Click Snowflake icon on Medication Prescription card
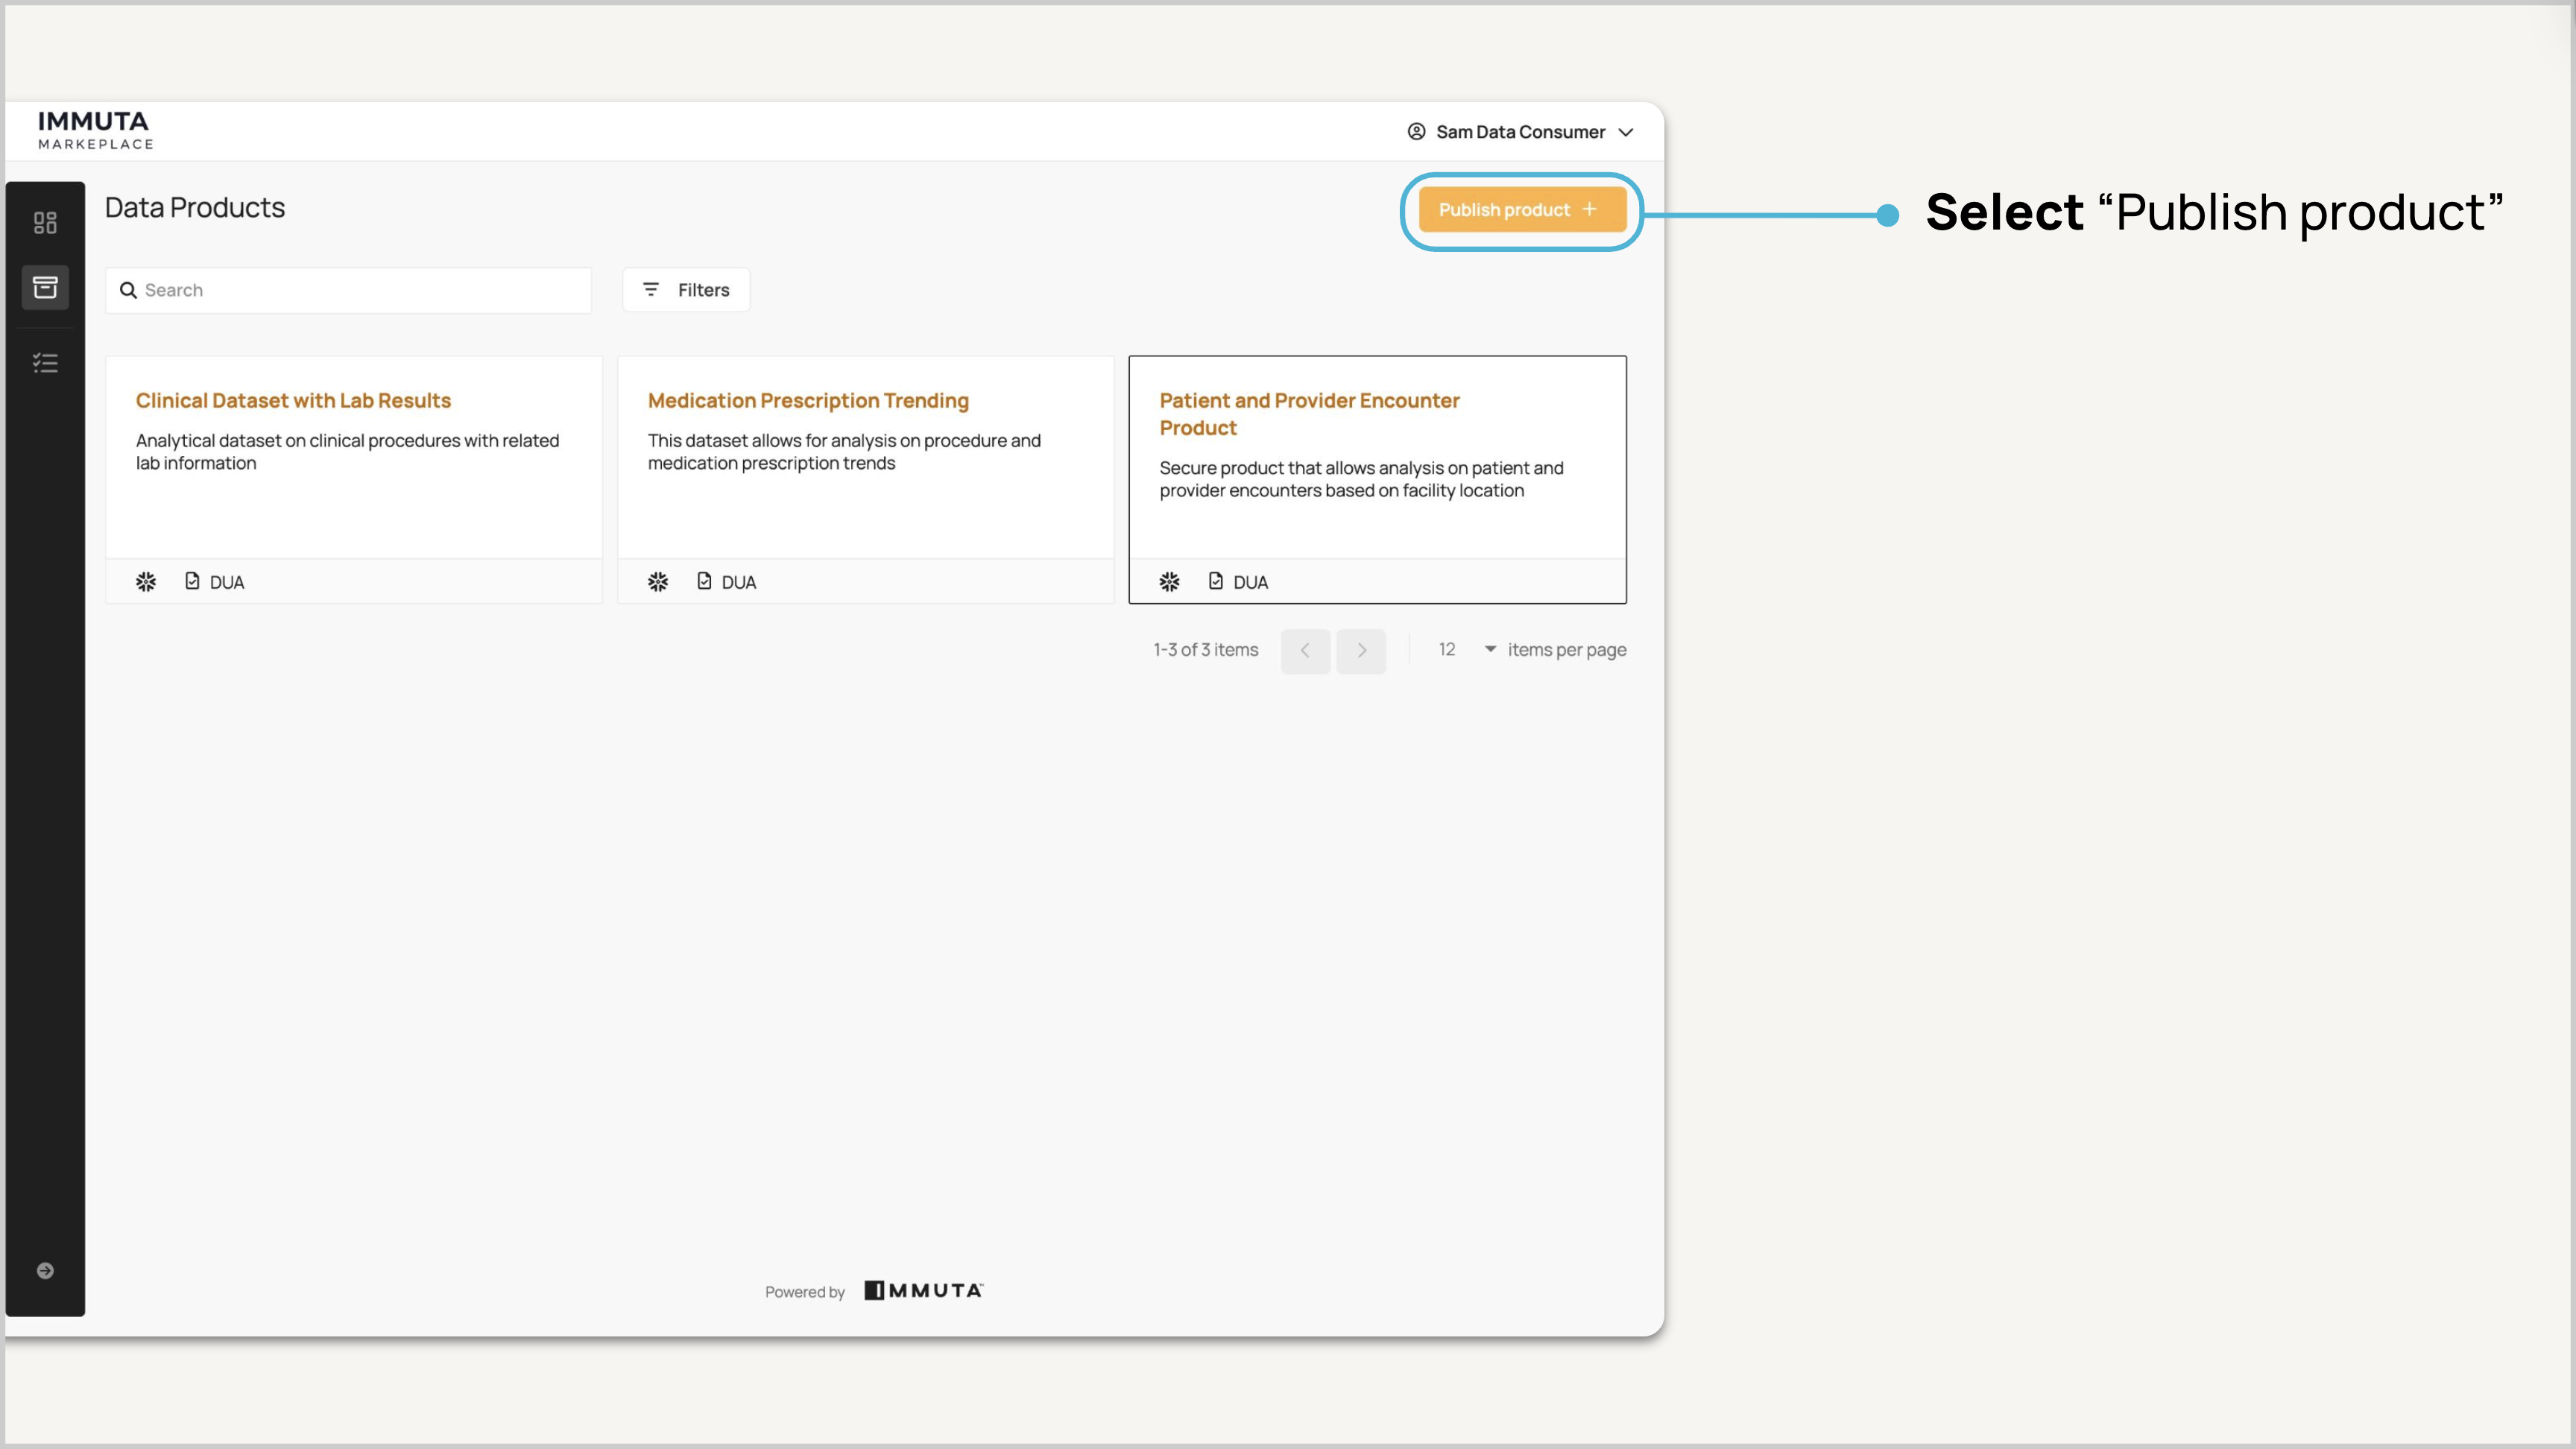Viewport: 2576px width, 1449px height. point(658,582)
